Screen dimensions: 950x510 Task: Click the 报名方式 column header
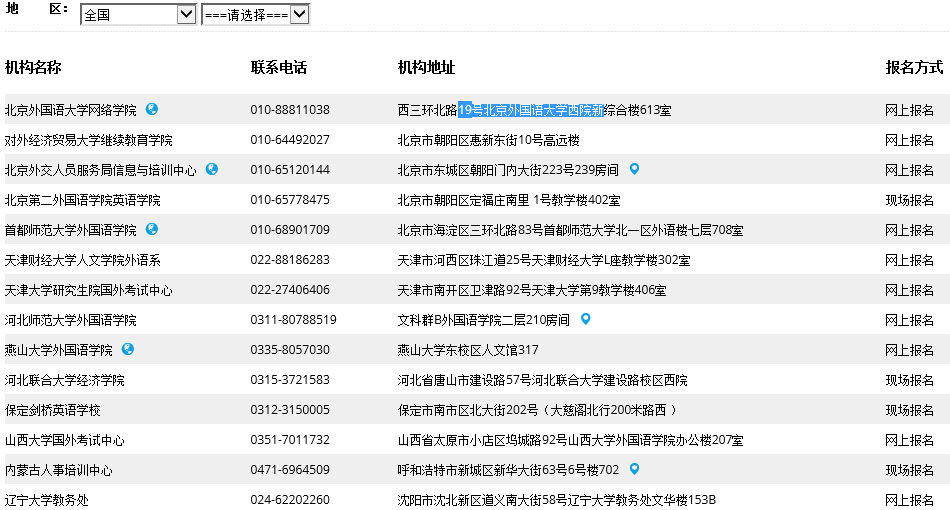914,68
